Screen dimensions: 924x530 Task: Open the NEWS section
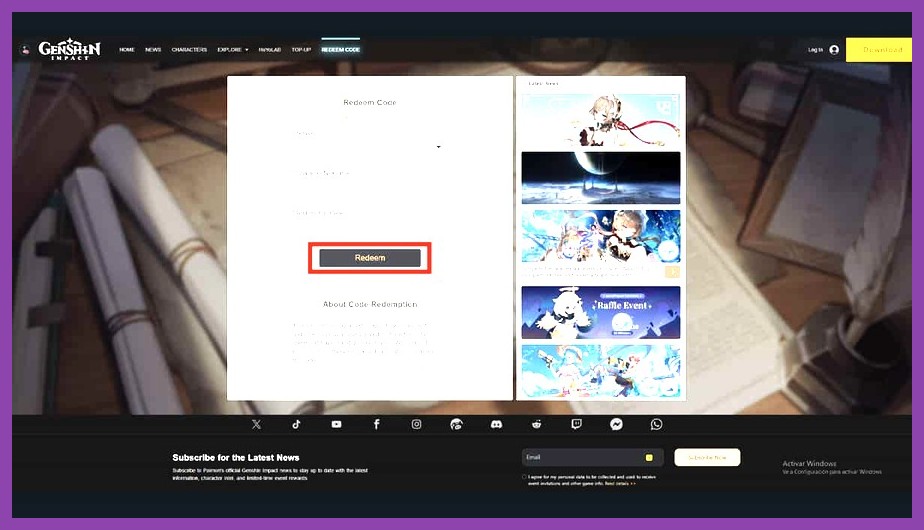[153, 50]
